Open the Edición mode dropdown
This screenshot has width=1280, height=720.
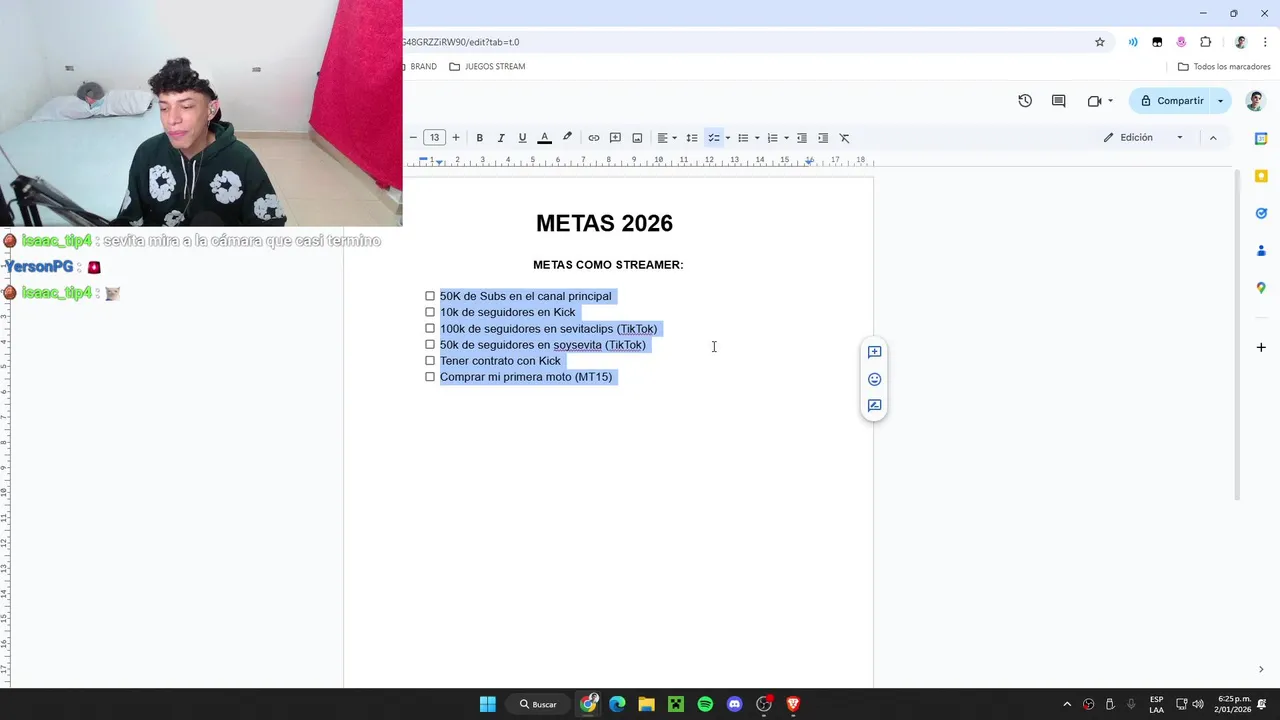click(1144, 138)
